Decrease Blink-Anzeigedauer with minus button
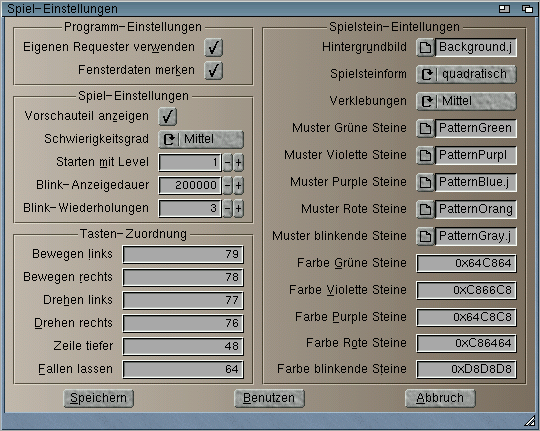This screenshot has height=431, width=540. pyautogui.click(x=228, y=185)
